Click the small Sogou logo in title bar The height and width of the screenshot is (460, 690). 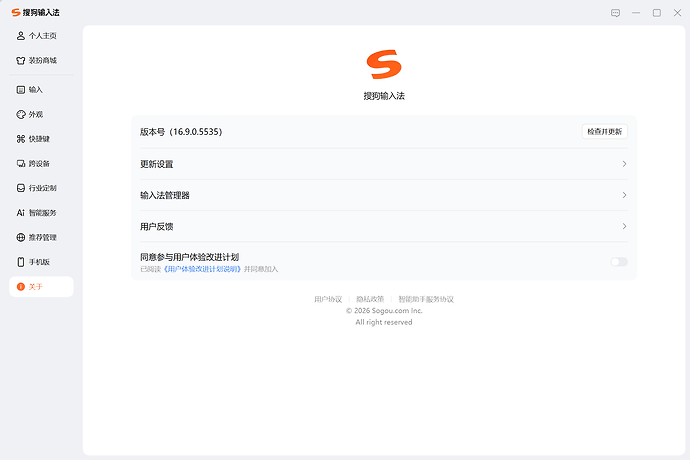click(16, 12)
